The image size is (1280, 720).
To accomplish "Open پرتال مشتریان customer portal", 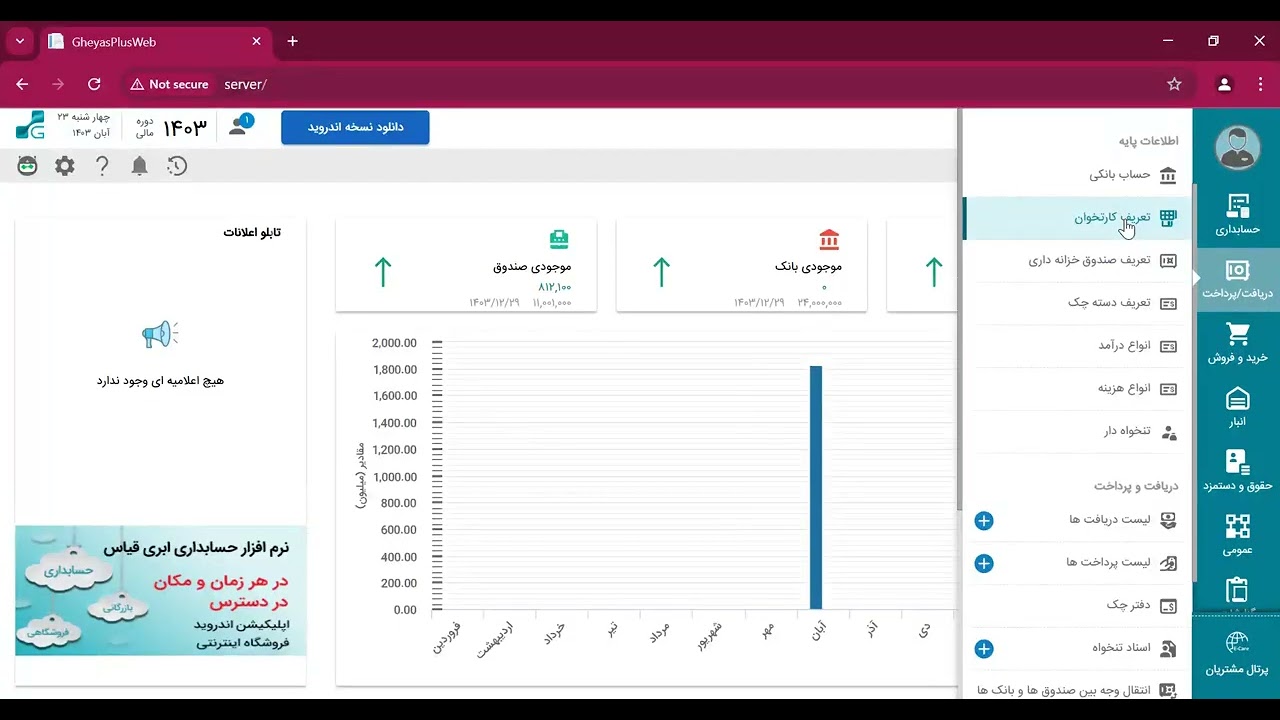I will [x=1237, y=654].
